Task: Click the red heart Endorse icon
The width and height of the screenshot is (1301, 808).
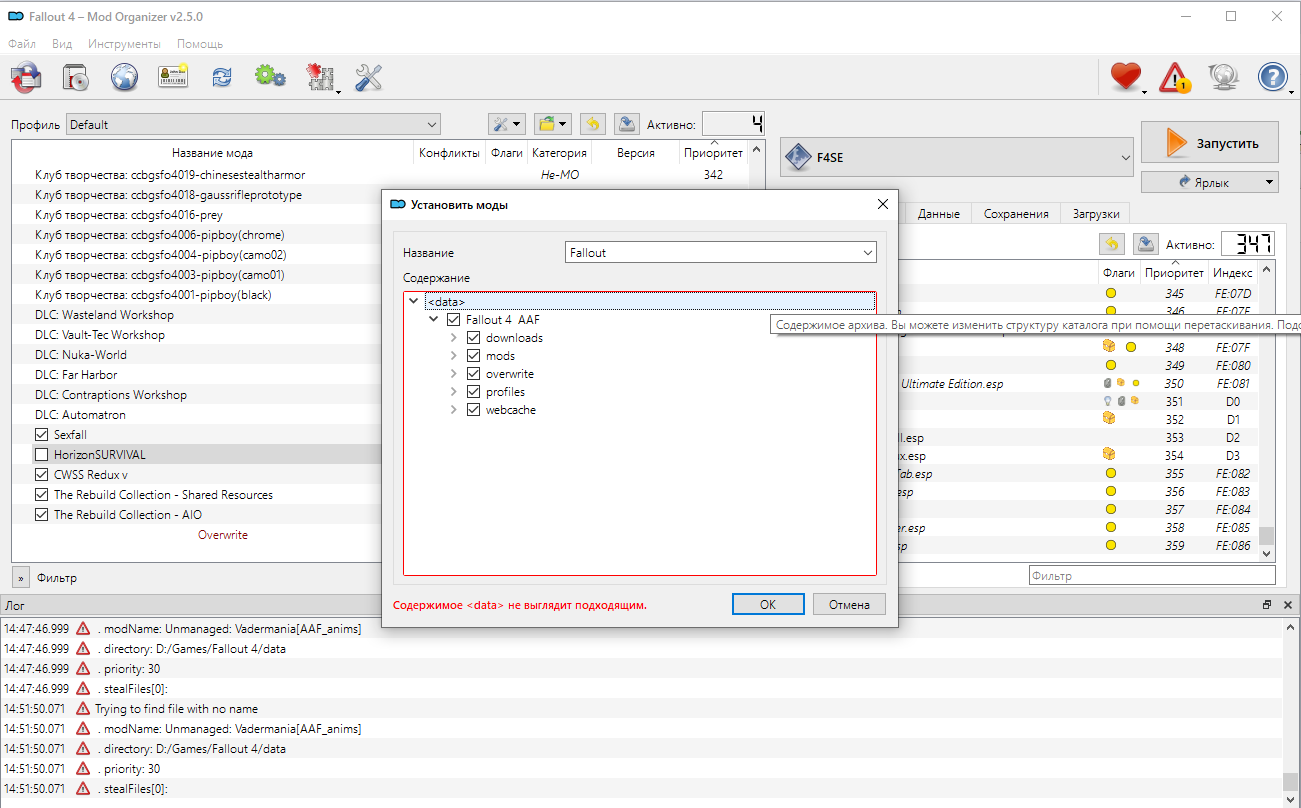Action: click(x=1126, y=77)
